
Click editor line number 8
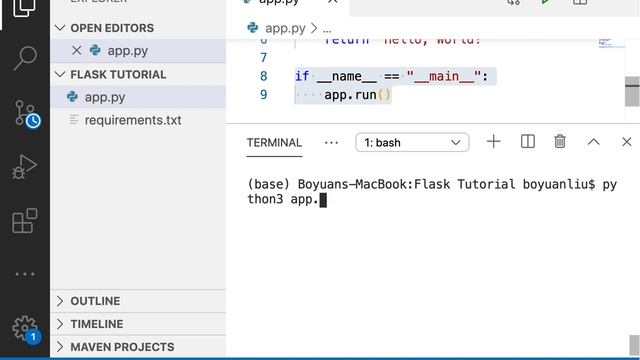pos(264,76)
